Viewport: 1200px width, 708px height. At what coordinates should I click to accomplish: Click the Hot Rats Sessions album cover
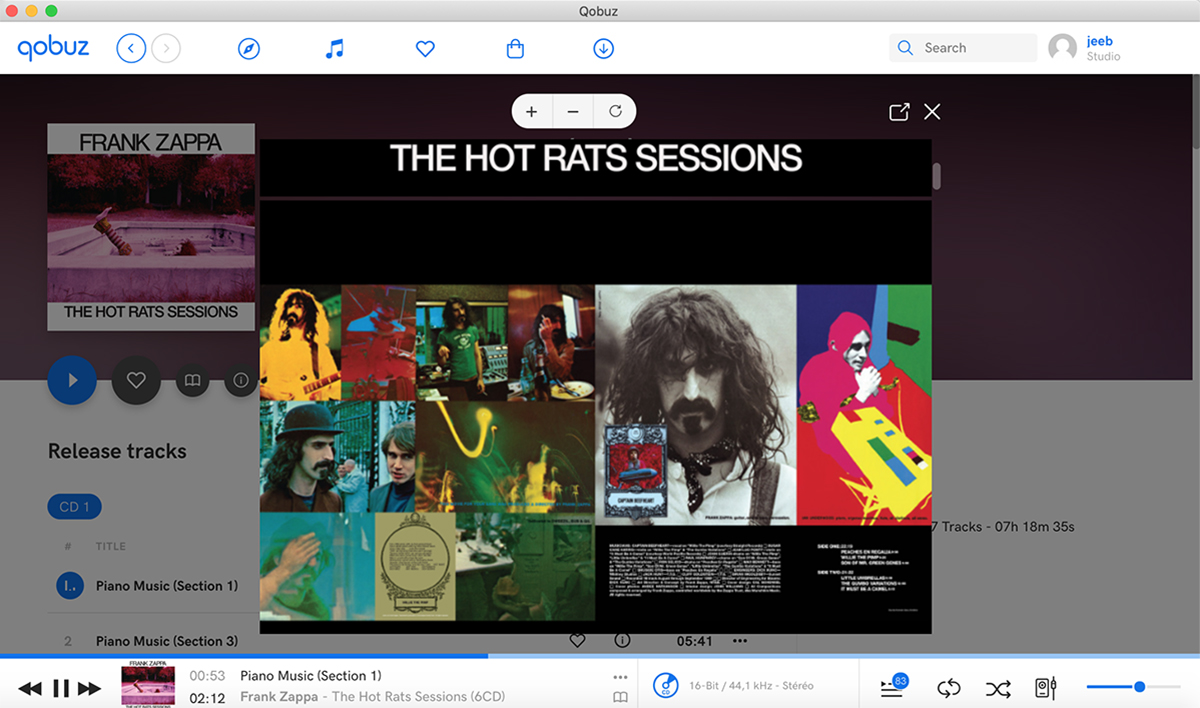pyautogui.click(x=151, y=227)
